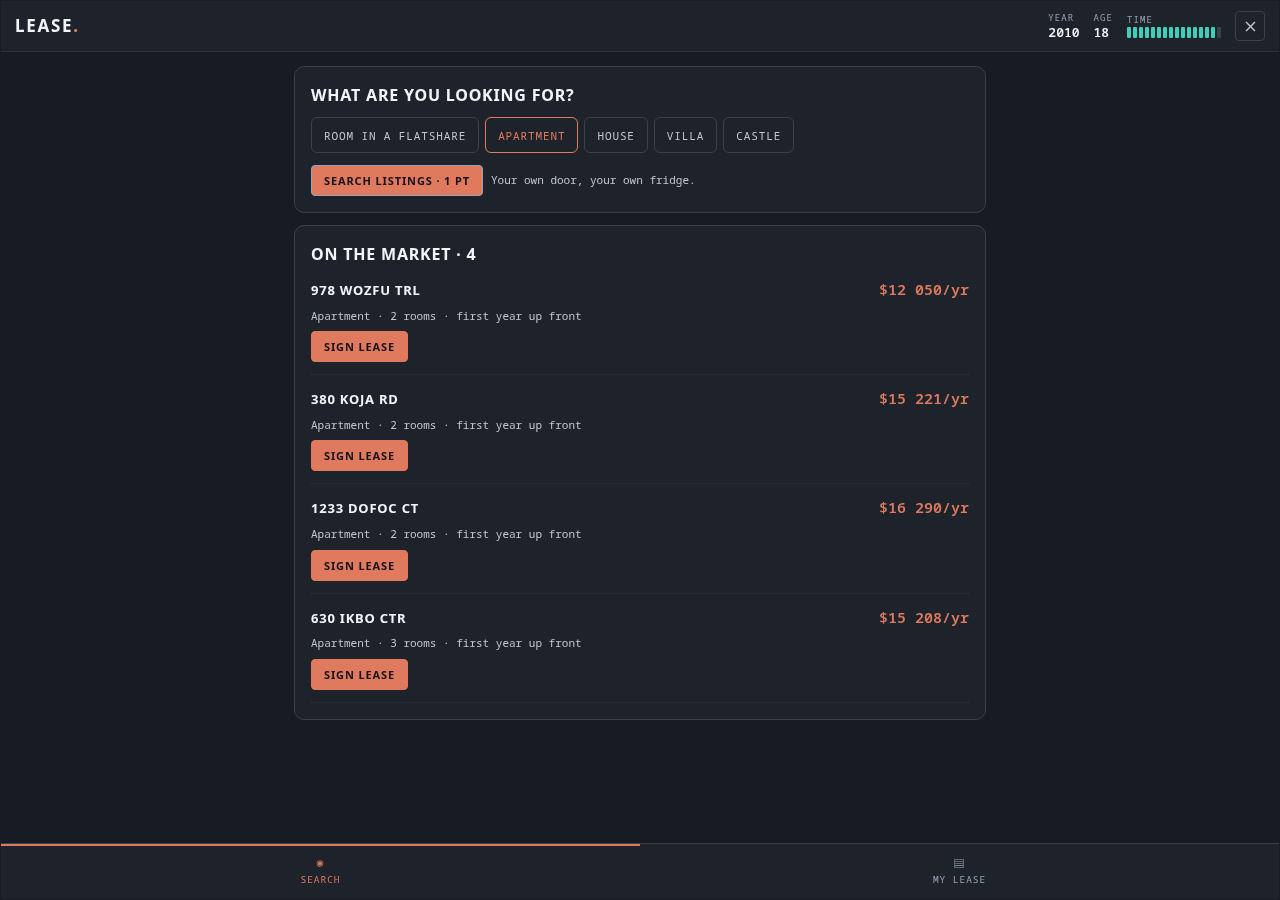This screenshot has width=1280, height=900.
Task: Choose the House property type
Action: pos(616,135)
